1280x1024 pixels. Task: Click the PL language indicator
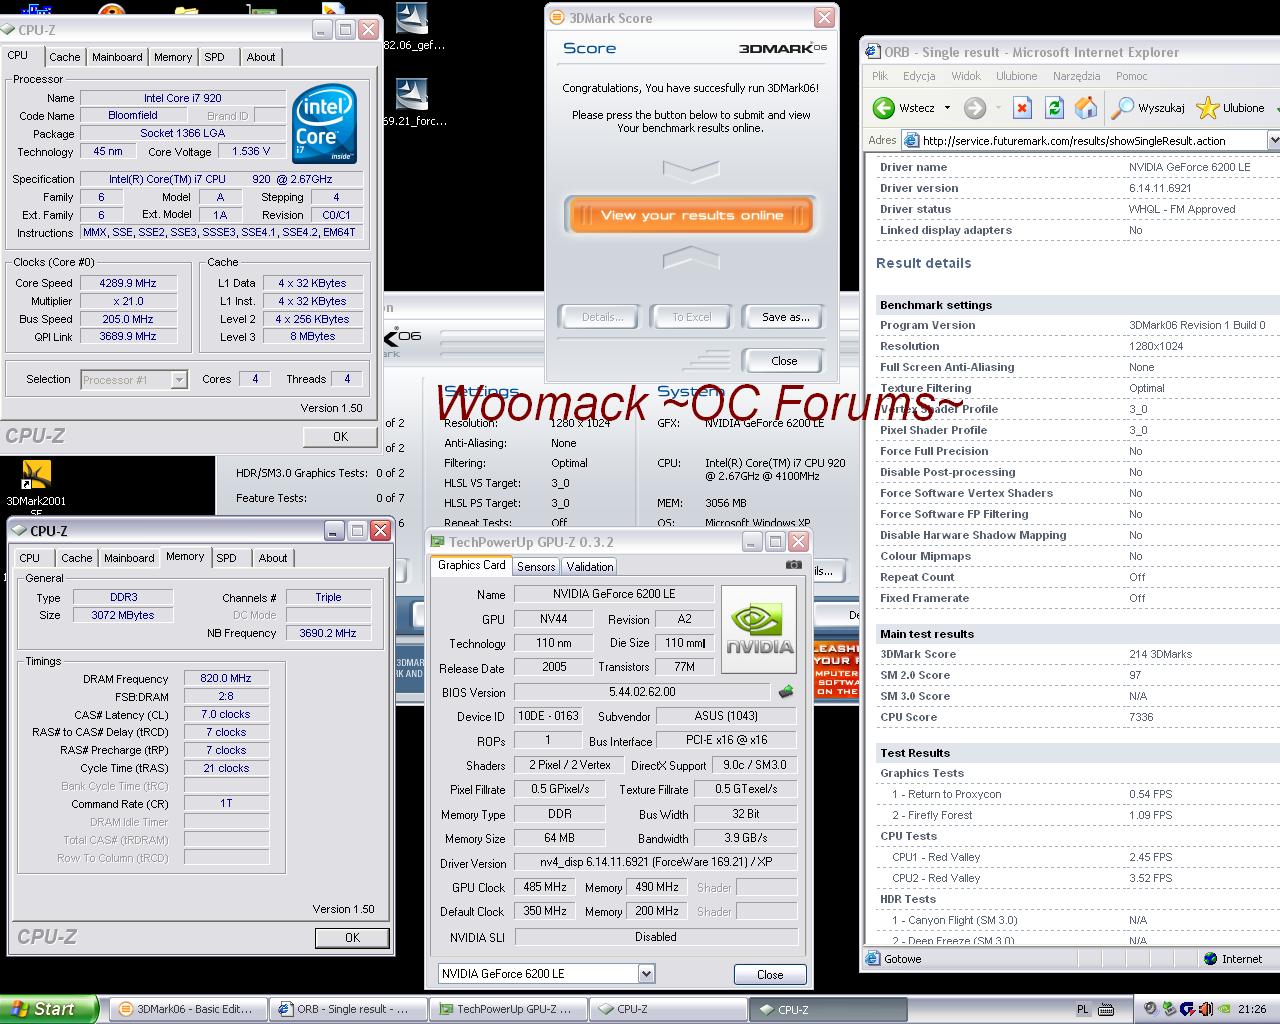tap(1083, 1010)
